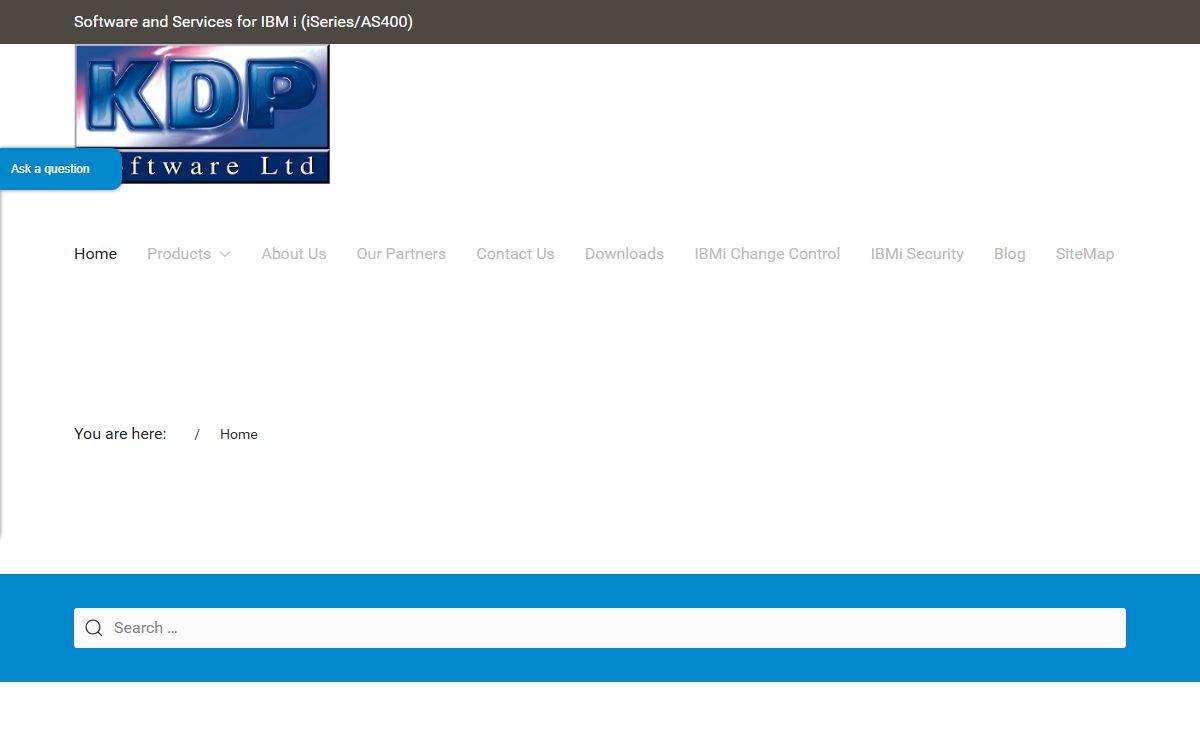This screenshot has height=740, width=1200.
Task: Visit the Blog page
Action: (1010, 254)
